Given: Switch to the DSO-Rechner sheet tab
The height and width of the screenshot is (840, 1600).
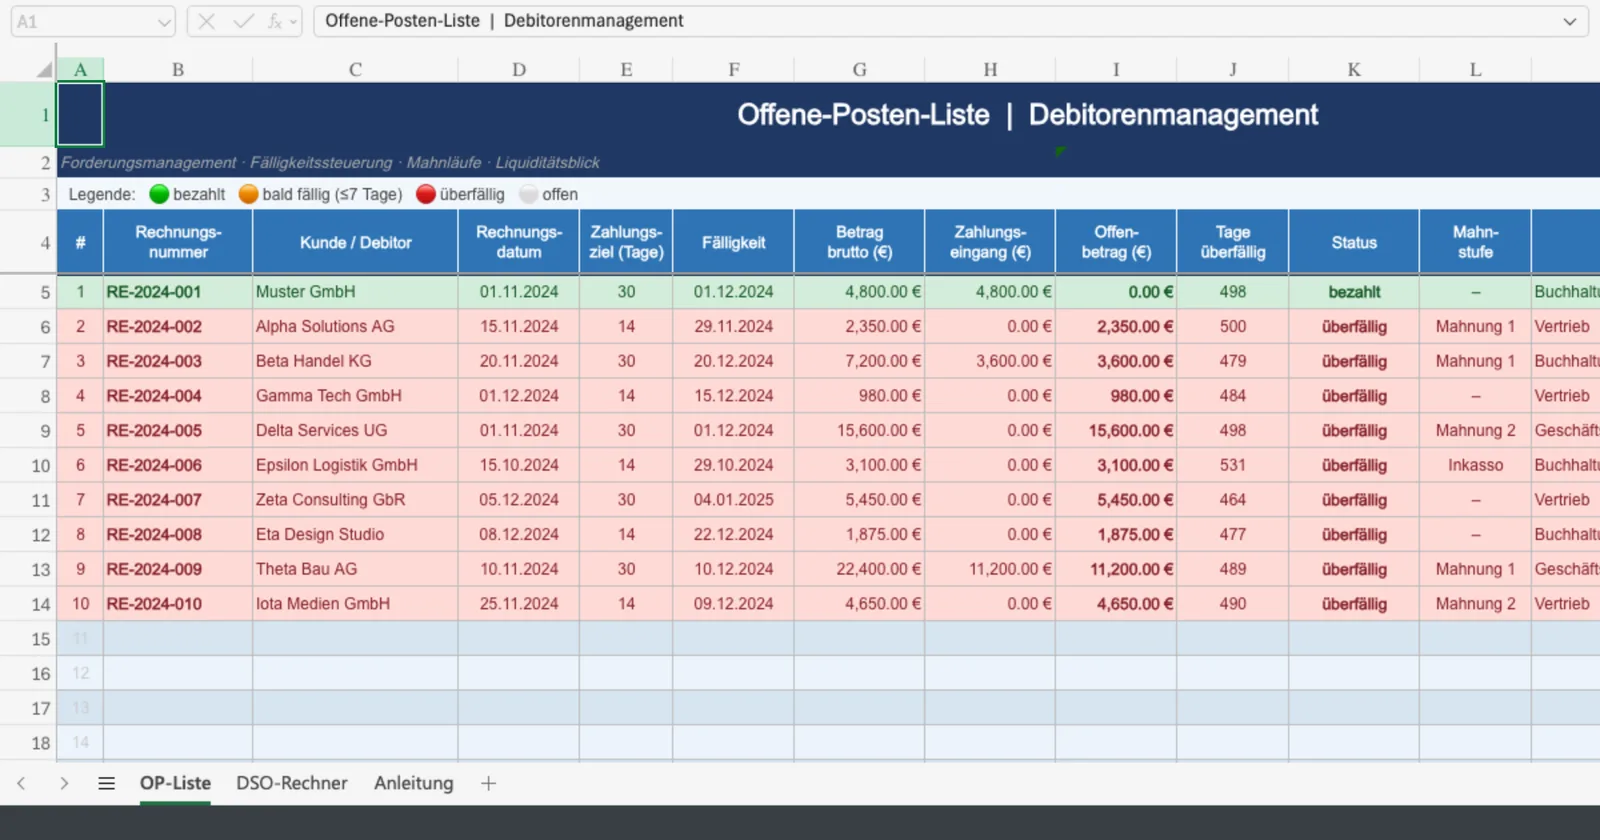Looking at the screenshot, I should coord(292,783).
